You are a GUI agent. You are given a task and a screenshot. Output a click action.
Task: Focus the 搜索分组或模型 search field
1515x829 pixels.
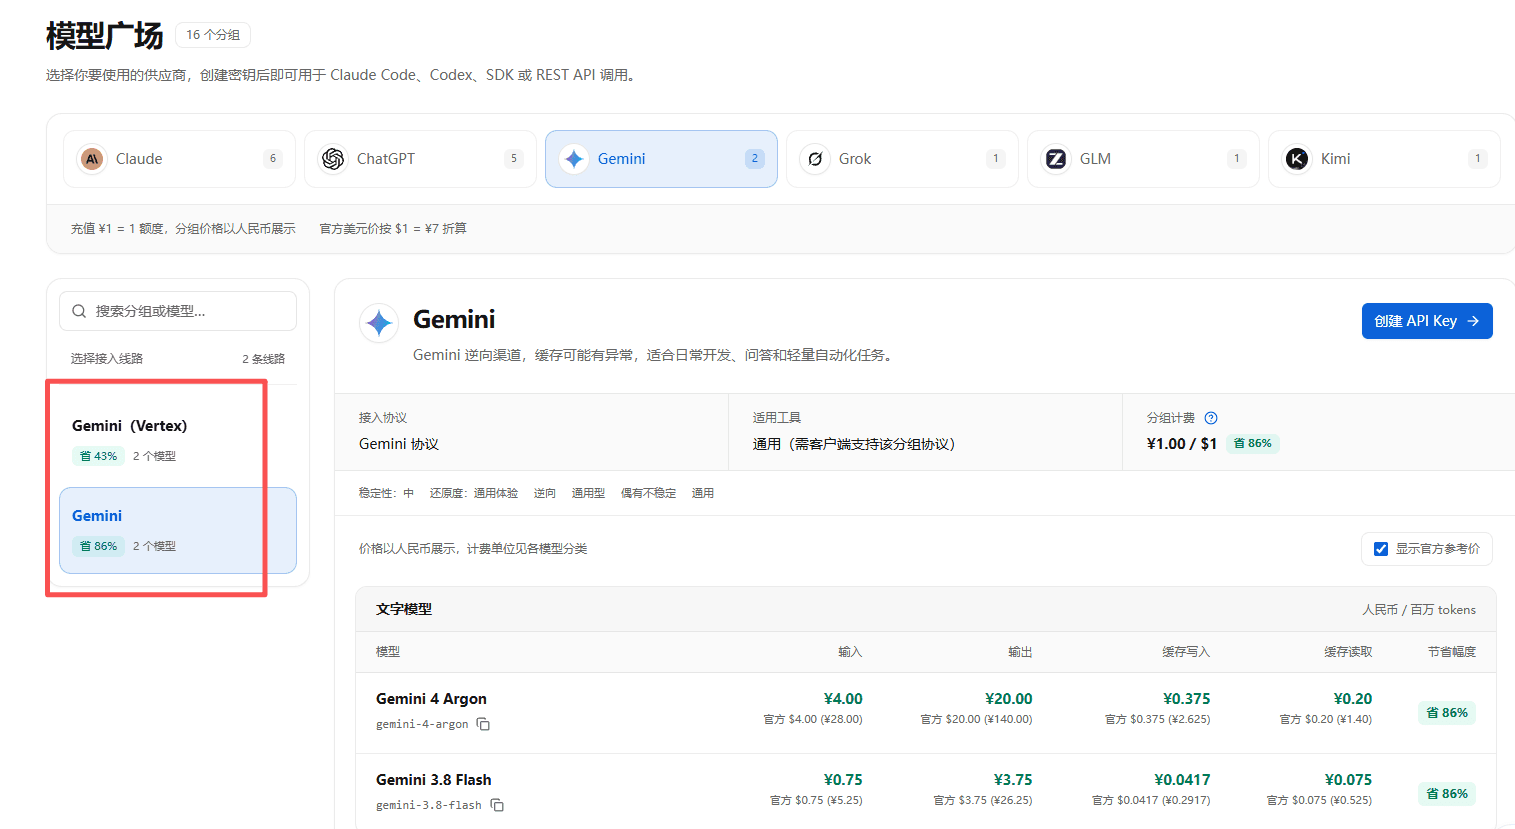[x=178, y=311]
